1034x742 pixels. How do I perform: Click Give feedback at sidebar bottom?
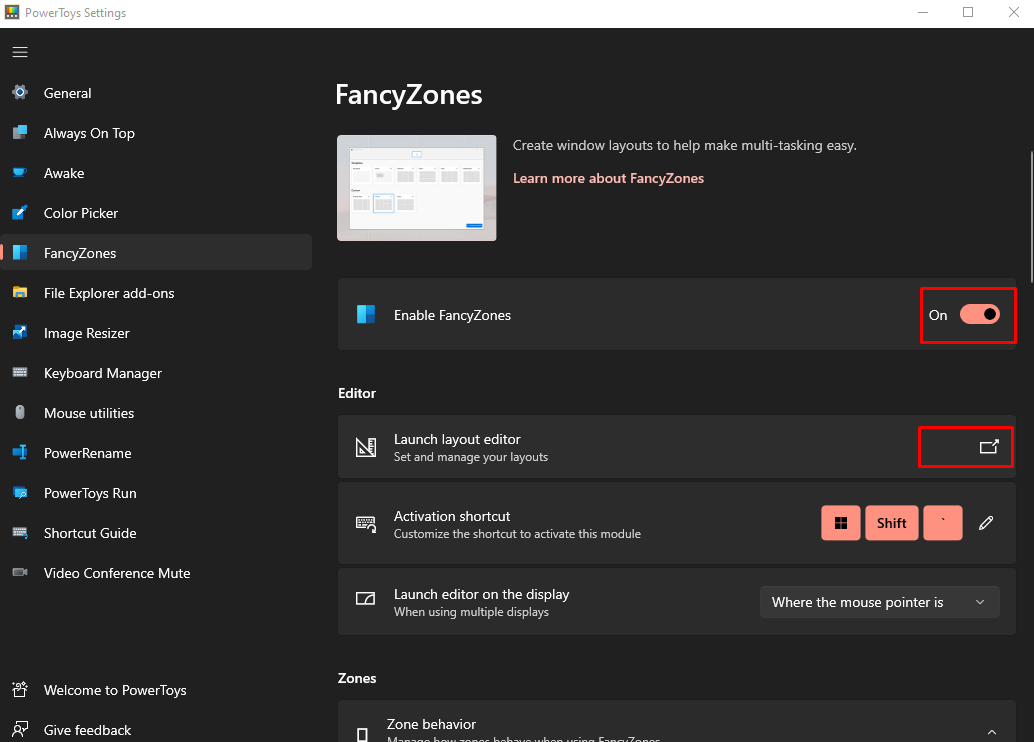coord(87,730)
